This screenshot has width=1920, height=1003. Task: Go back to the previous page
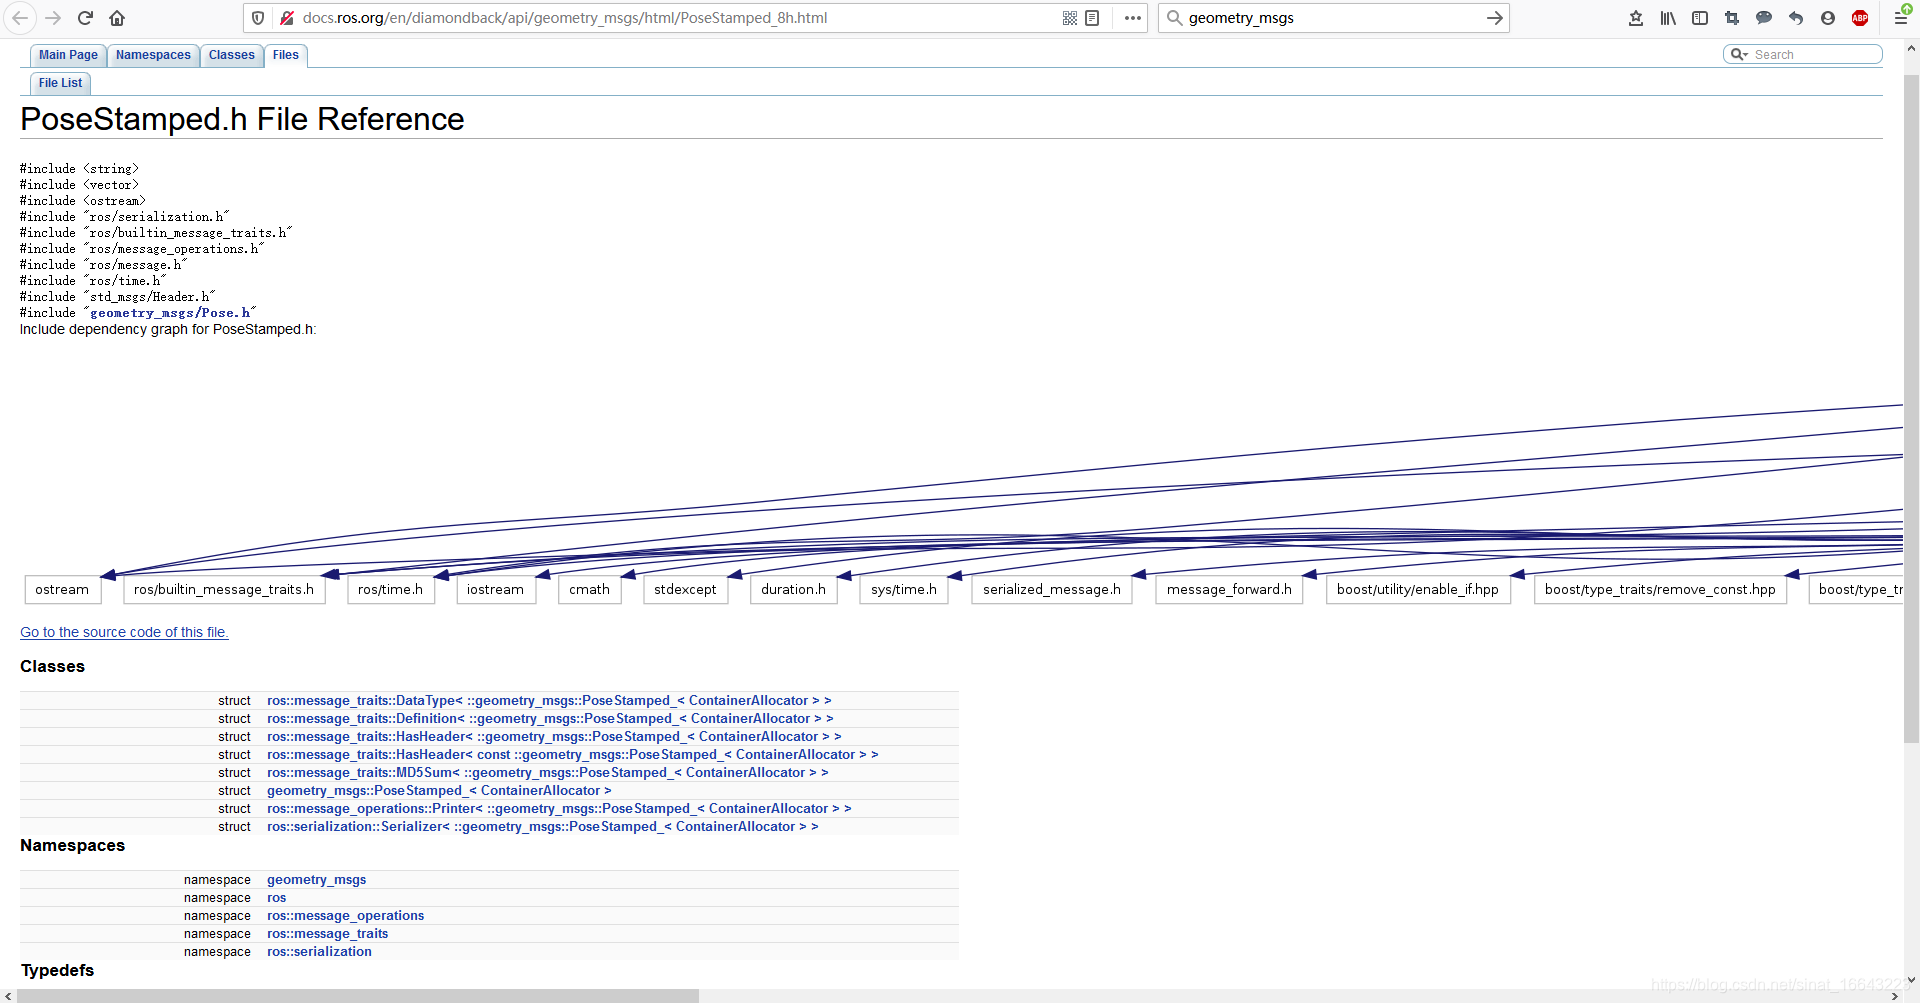click(x=20, y=18)
